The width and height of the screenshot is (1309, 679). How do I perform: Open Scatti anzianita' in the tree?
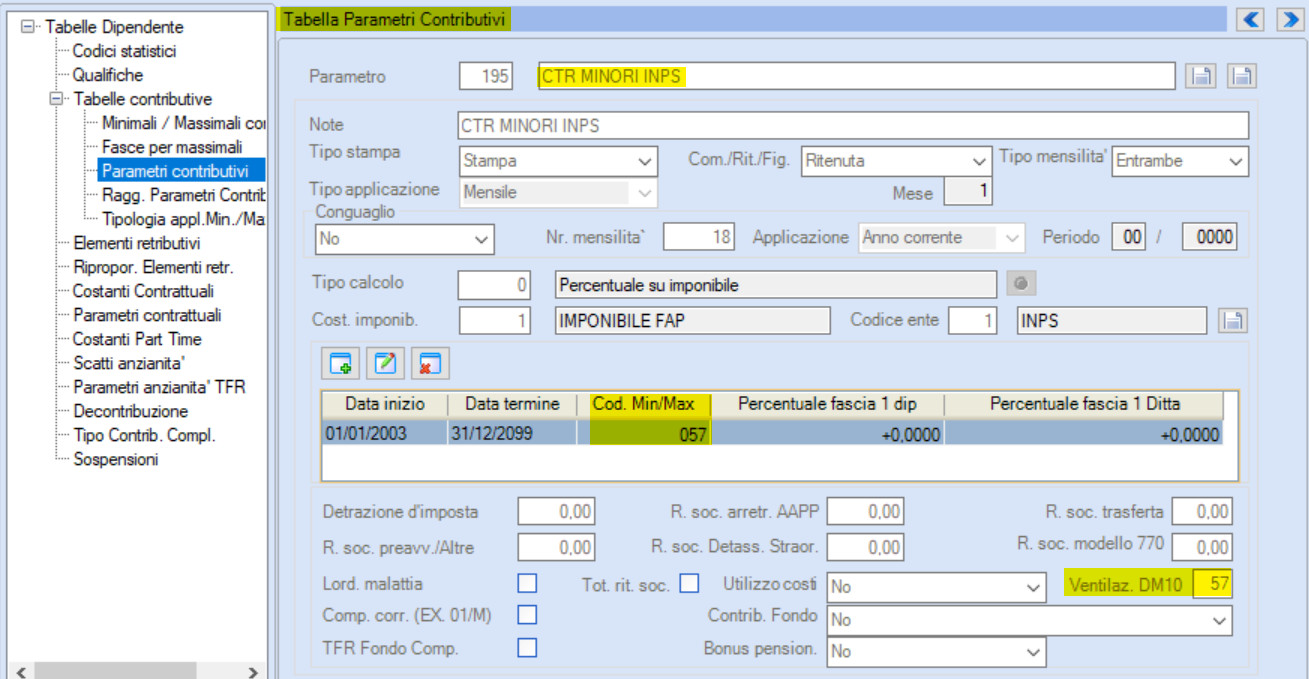click(130, 363)
